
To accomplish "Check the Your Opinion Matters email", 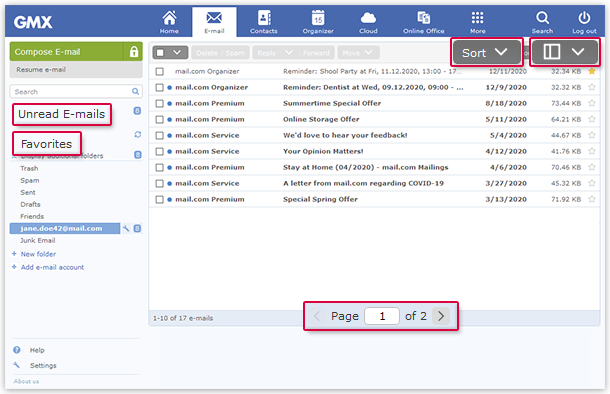I will tap(160, 151).
